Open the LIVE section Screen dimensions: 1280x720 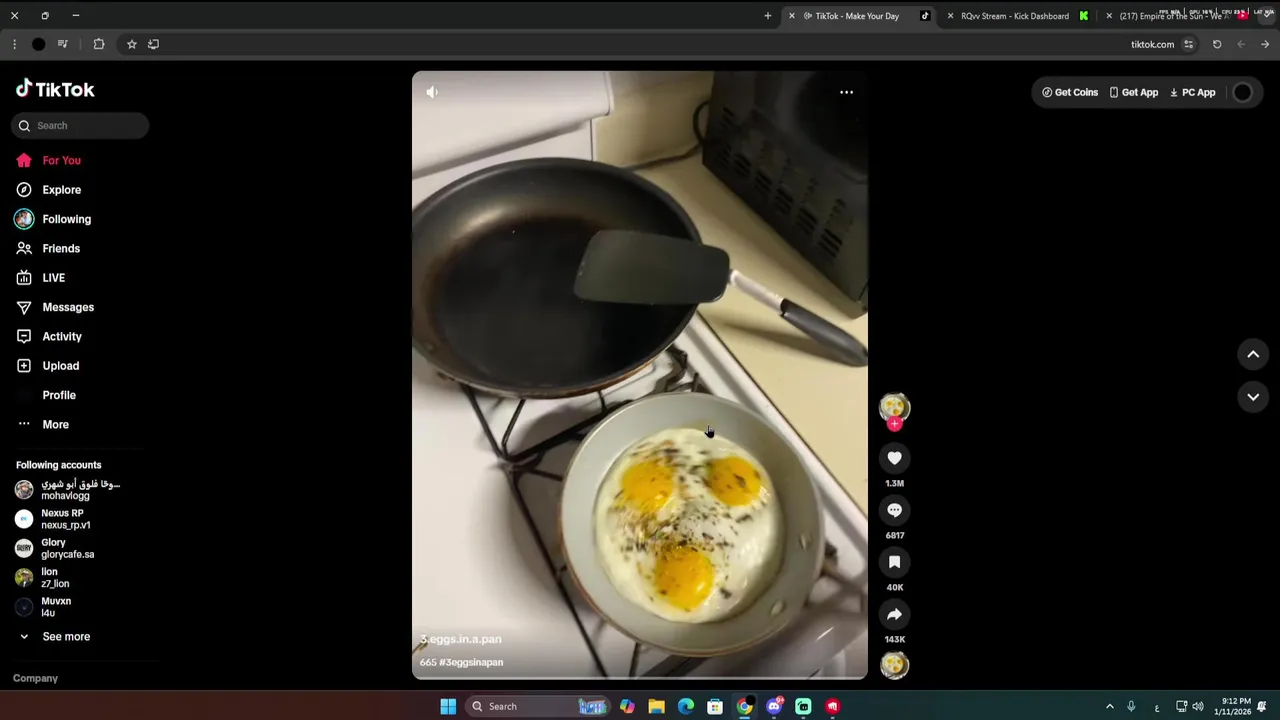pyautogui.click(x=41, y=278)
